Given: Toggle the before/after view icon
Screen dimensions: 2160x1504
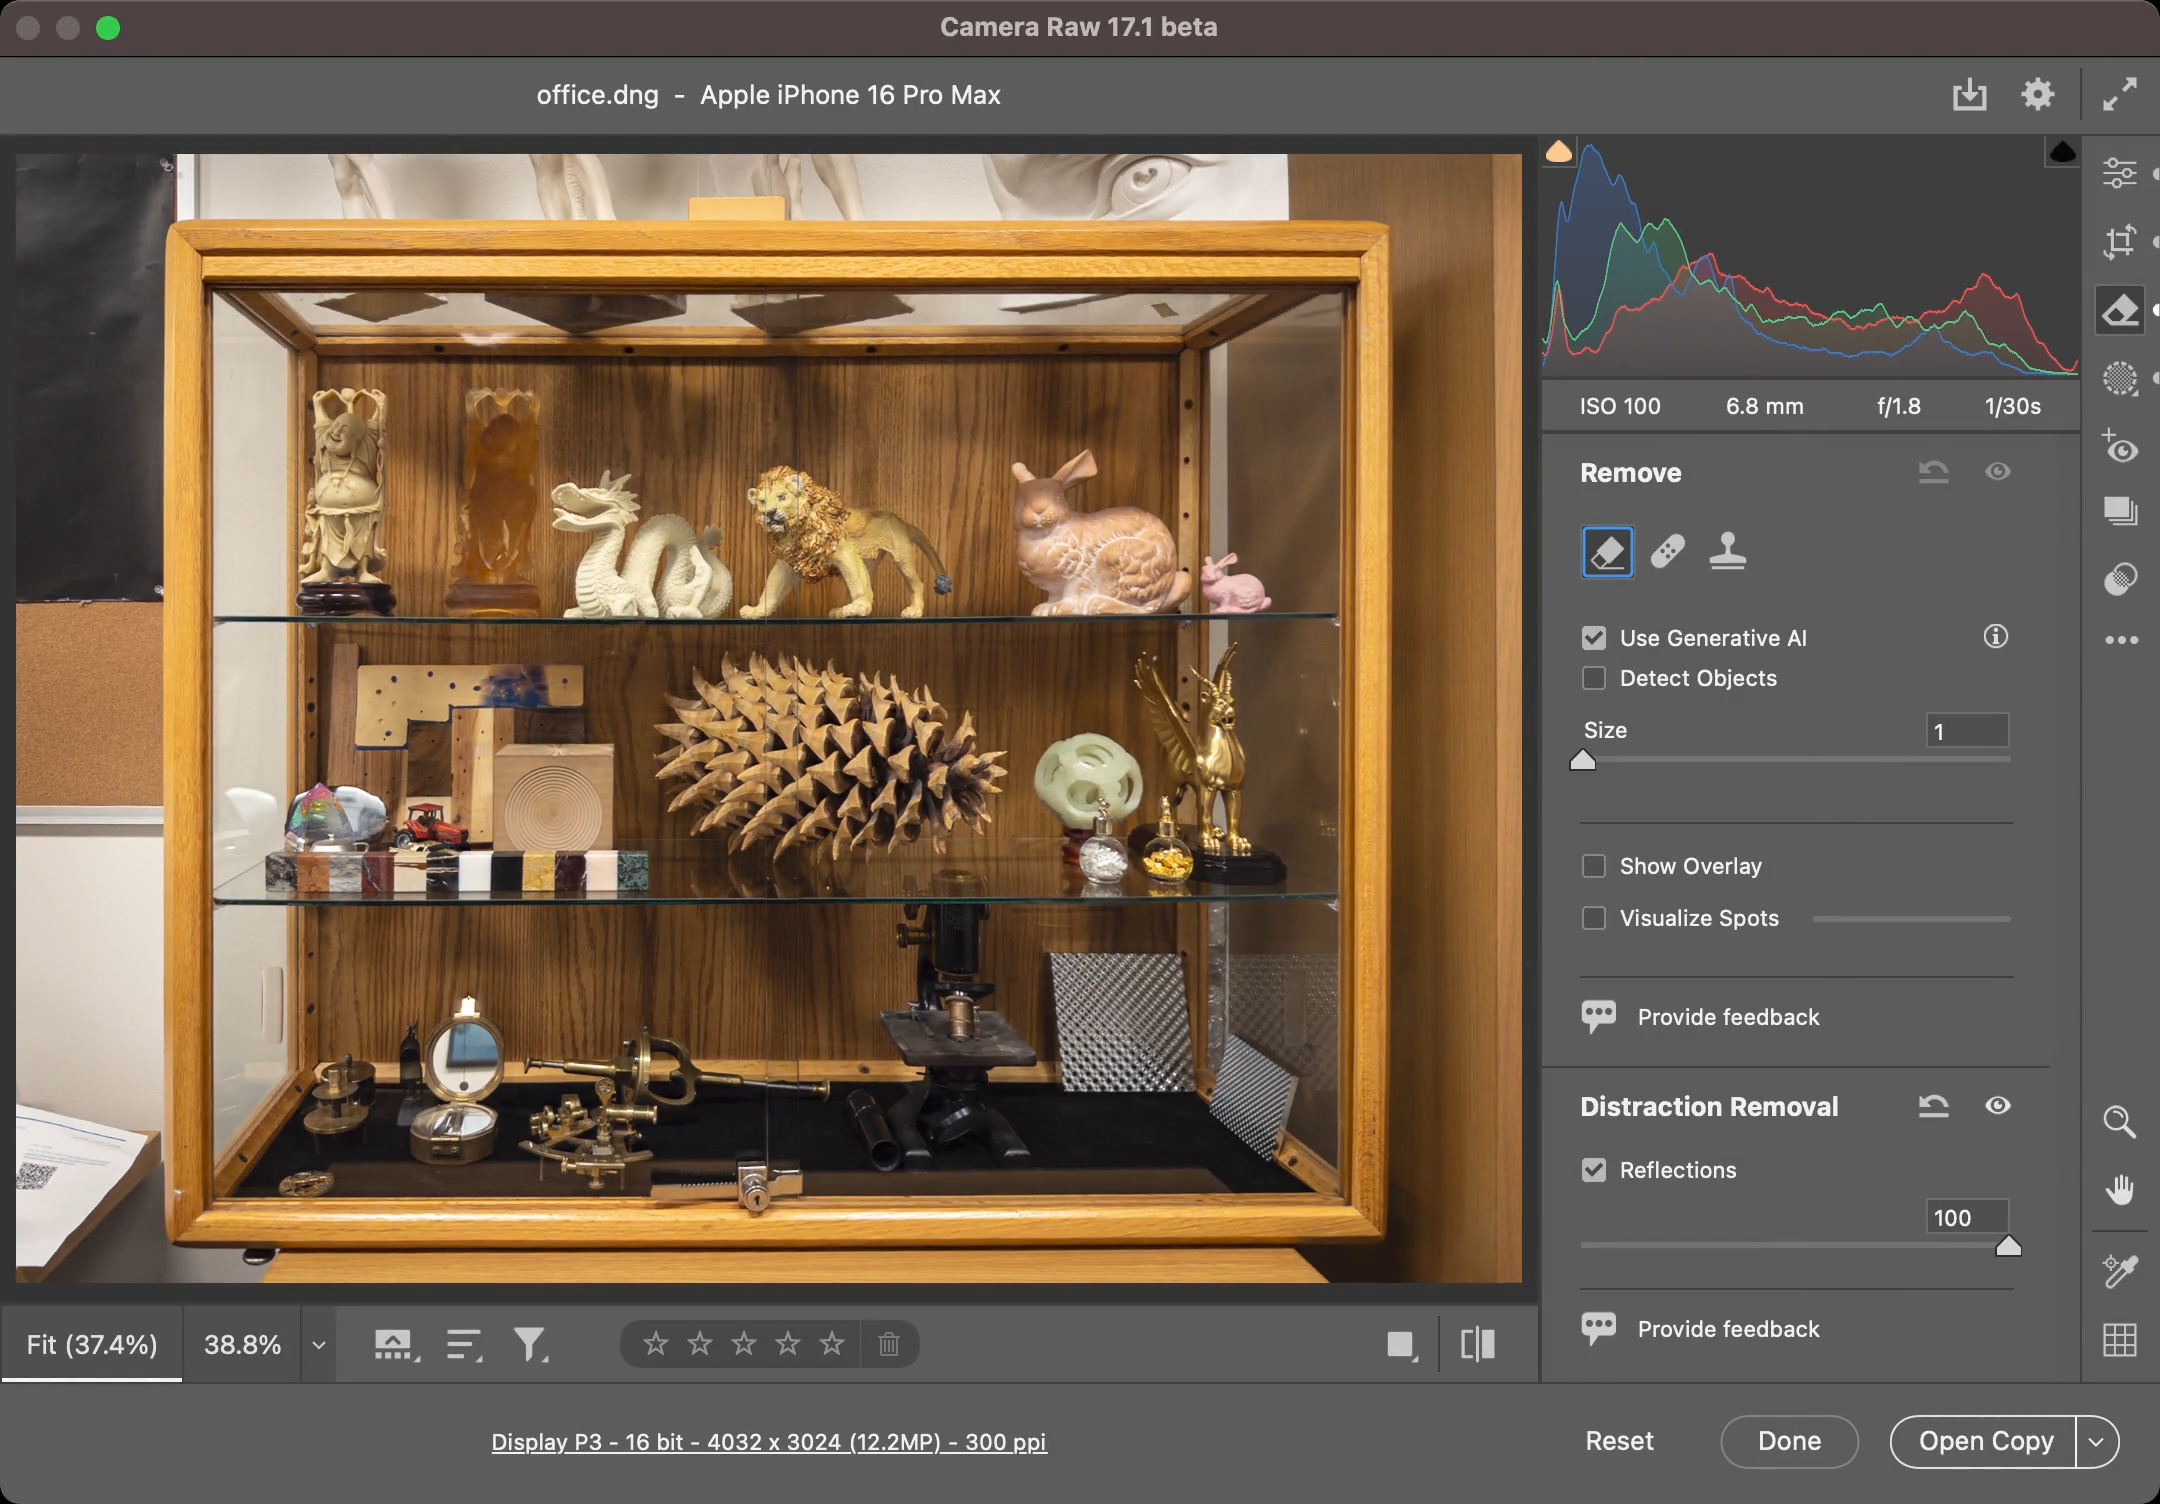Looking at the screenshot, I should click(x=1477, y=1344).
